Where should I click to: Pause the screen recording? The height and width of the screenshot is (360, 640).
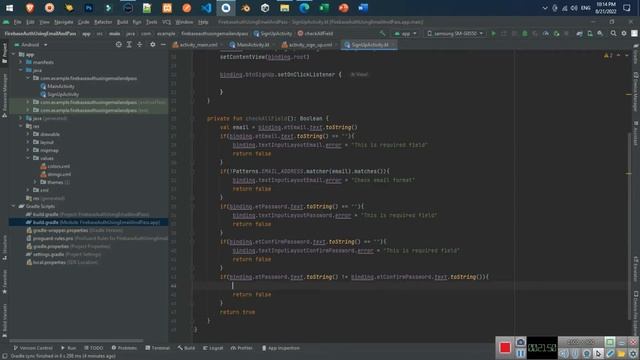[x=520, y=353]
